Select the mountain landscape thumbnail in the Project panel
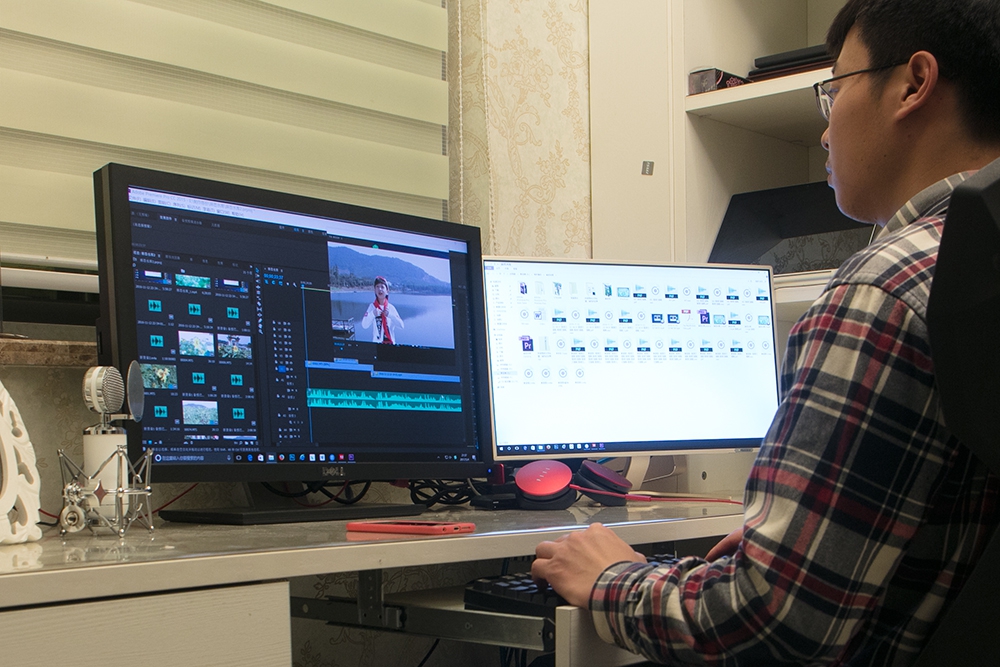This screenshot has height=667, width=1000. (200, 413)
